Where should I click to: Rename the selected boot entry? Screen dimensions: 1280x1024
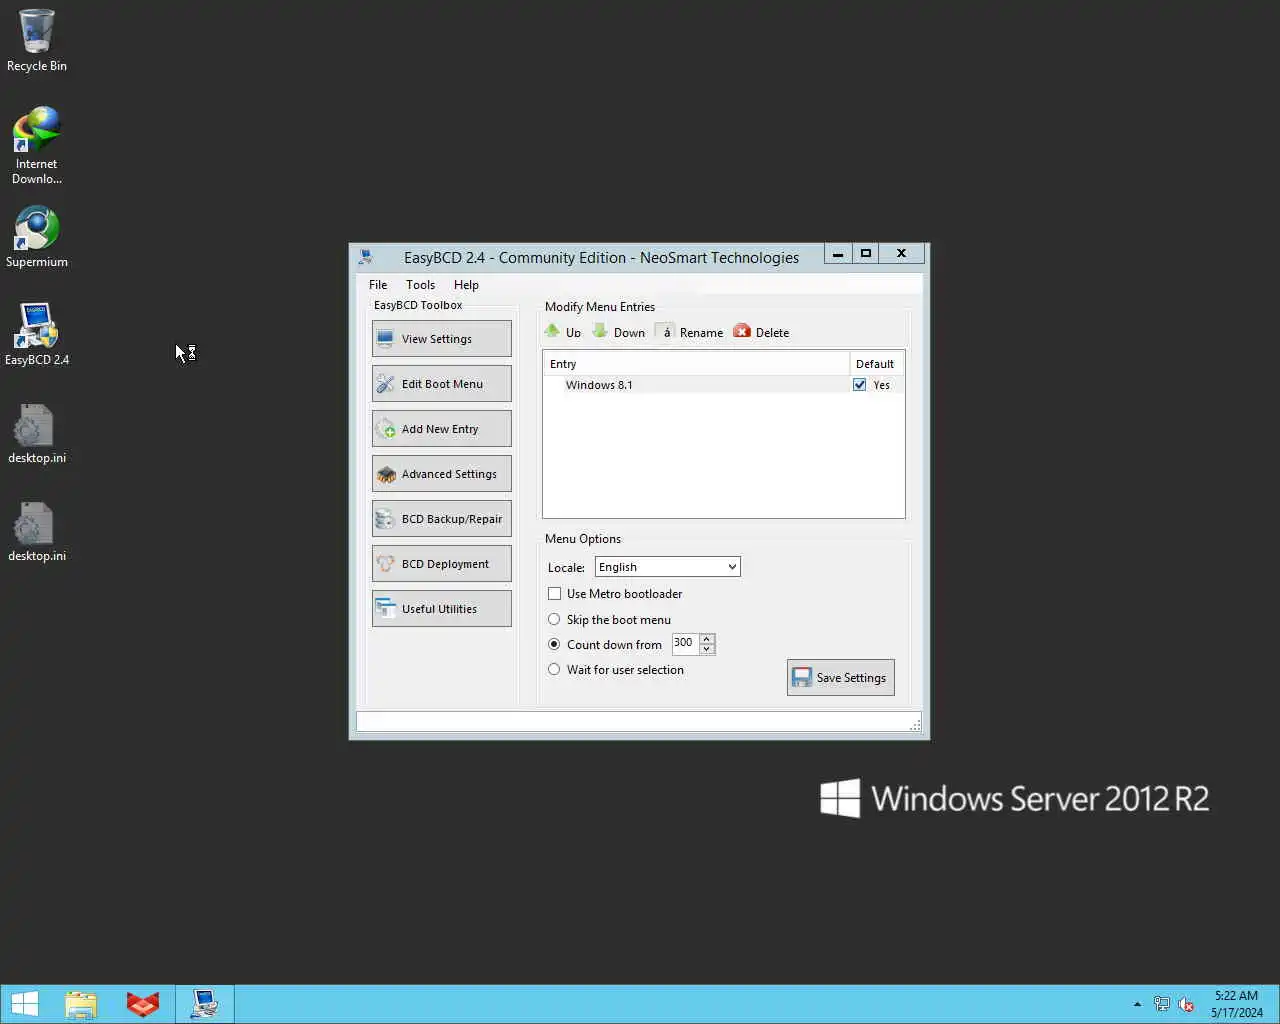point(690,332)
